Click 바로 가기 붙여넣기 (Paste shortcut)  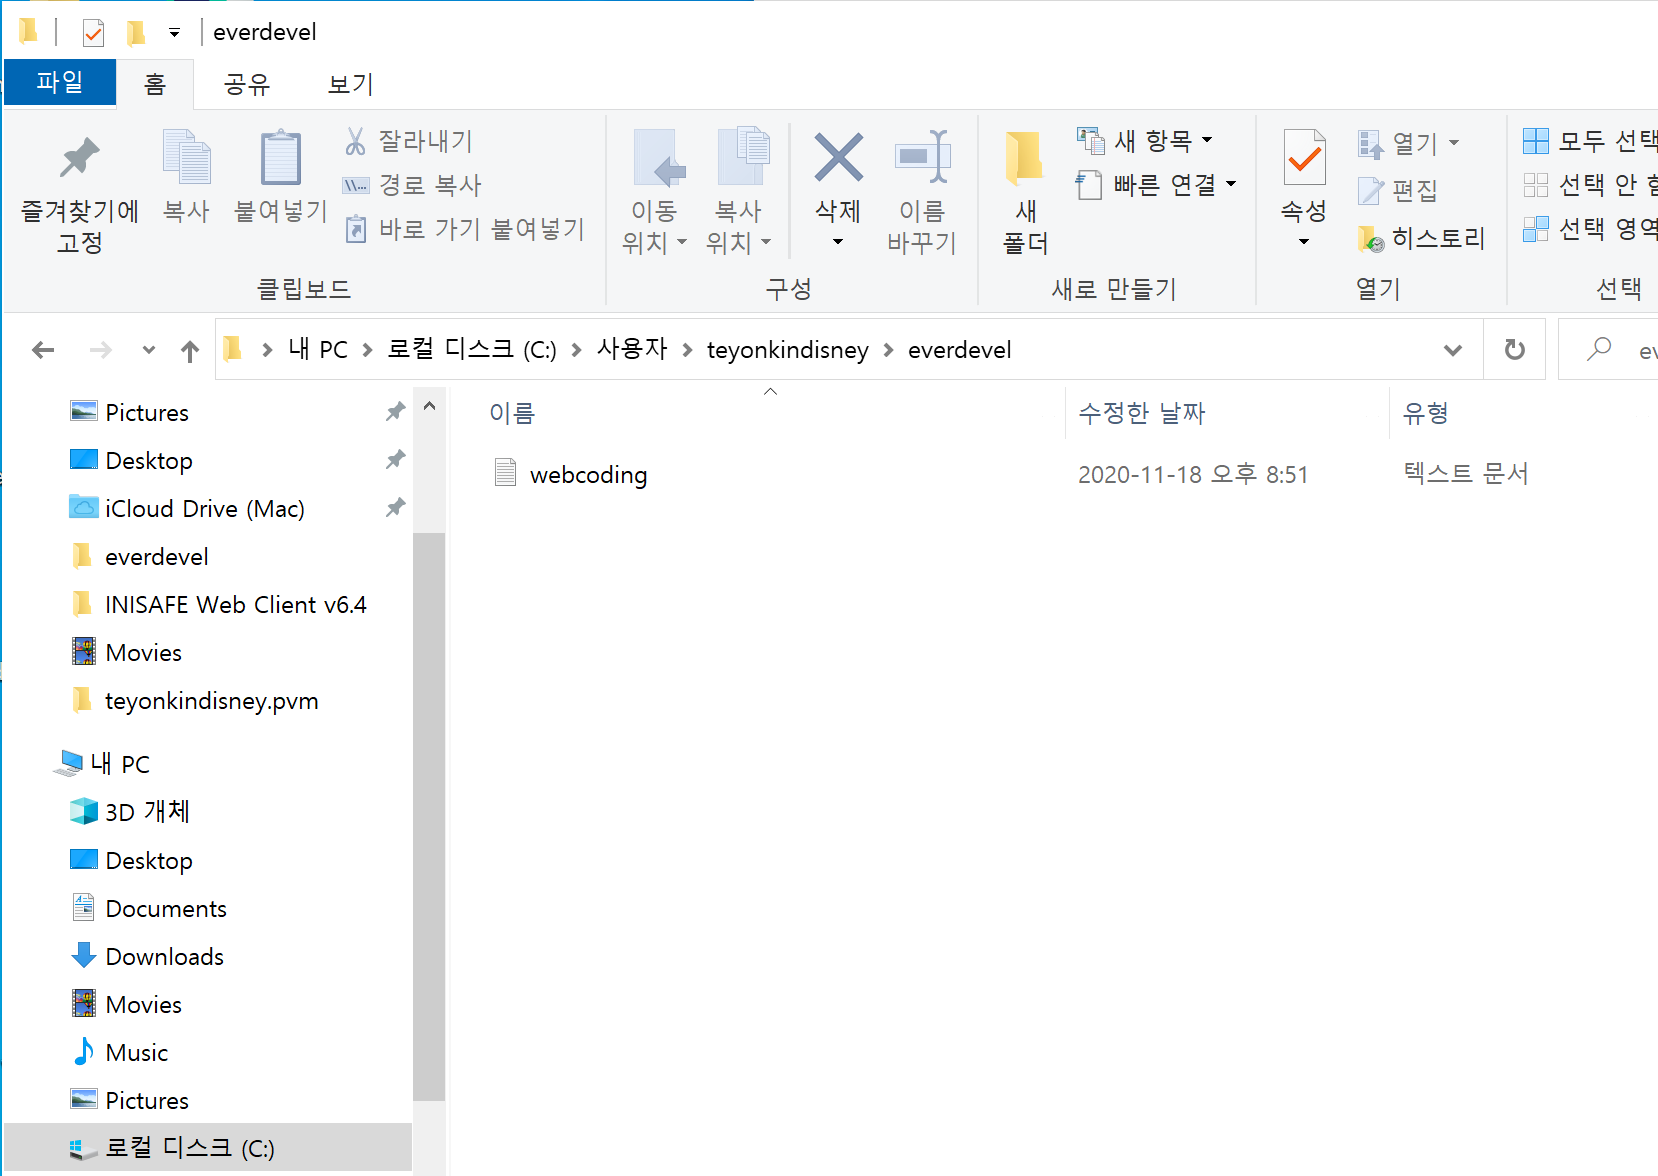coord(464,229)
